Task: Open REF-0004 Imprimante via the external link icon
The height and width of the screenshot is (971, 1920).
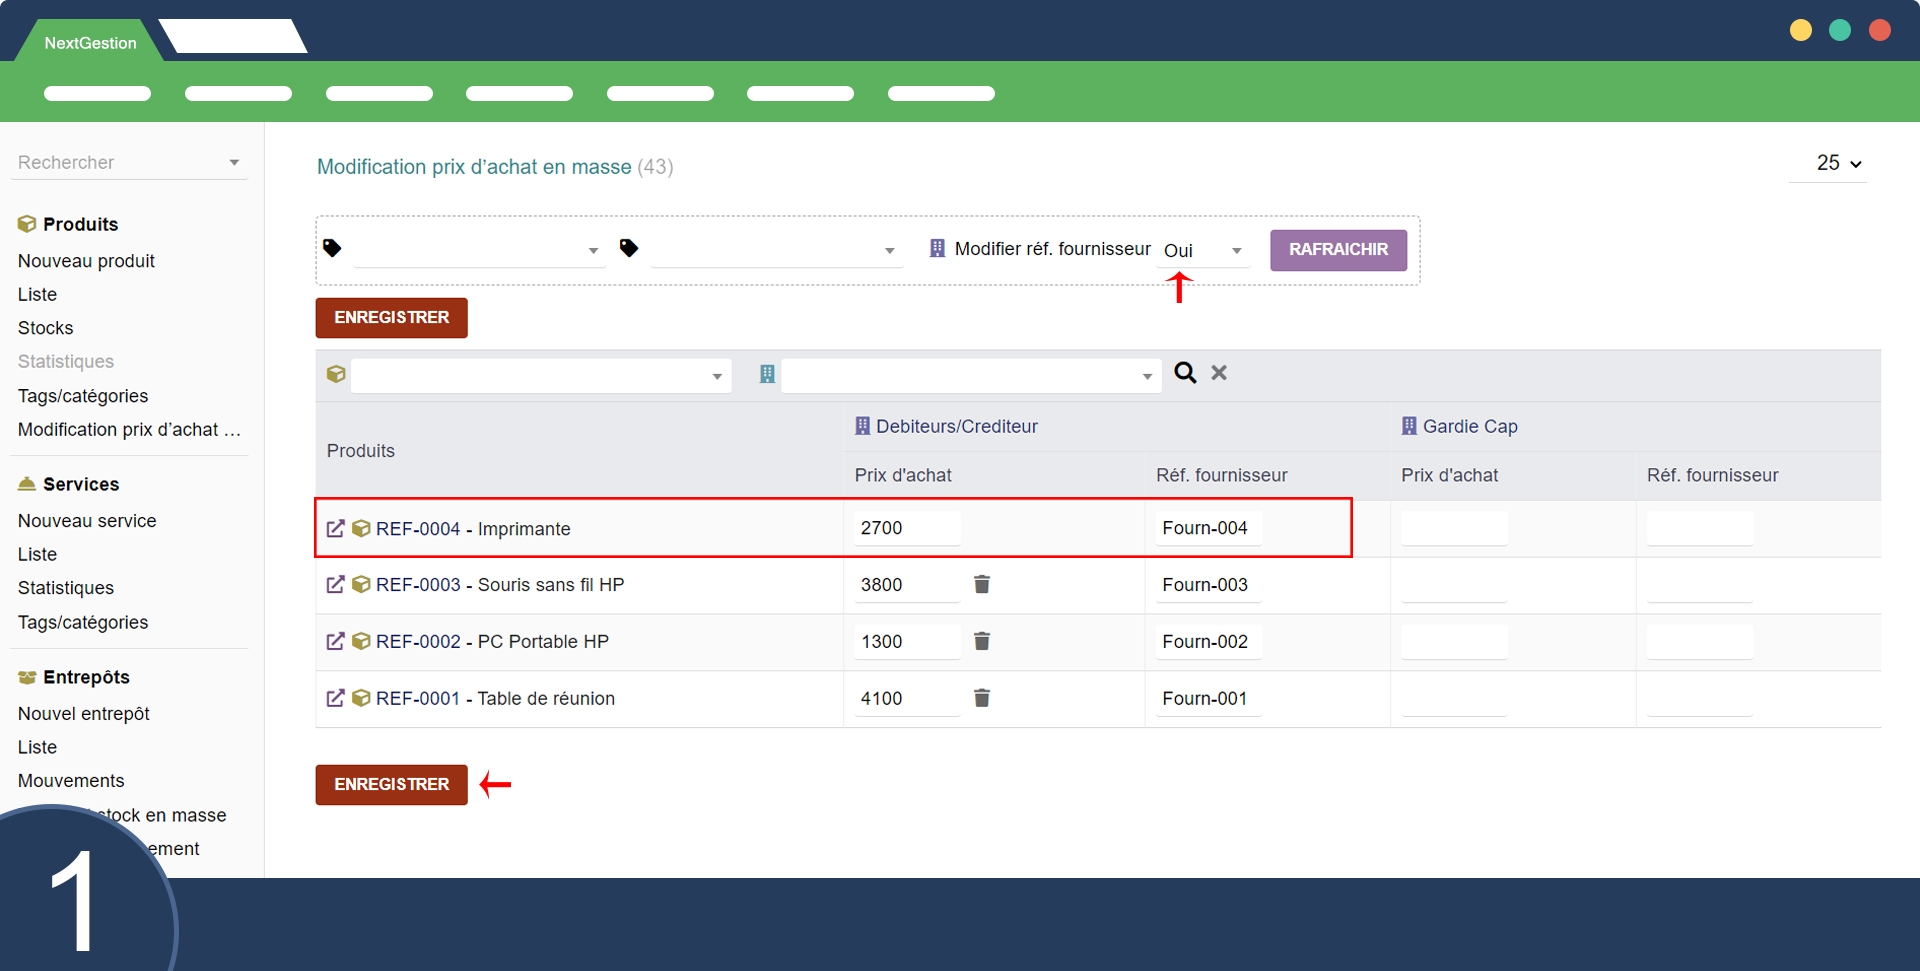Action: tap(336, 529)
